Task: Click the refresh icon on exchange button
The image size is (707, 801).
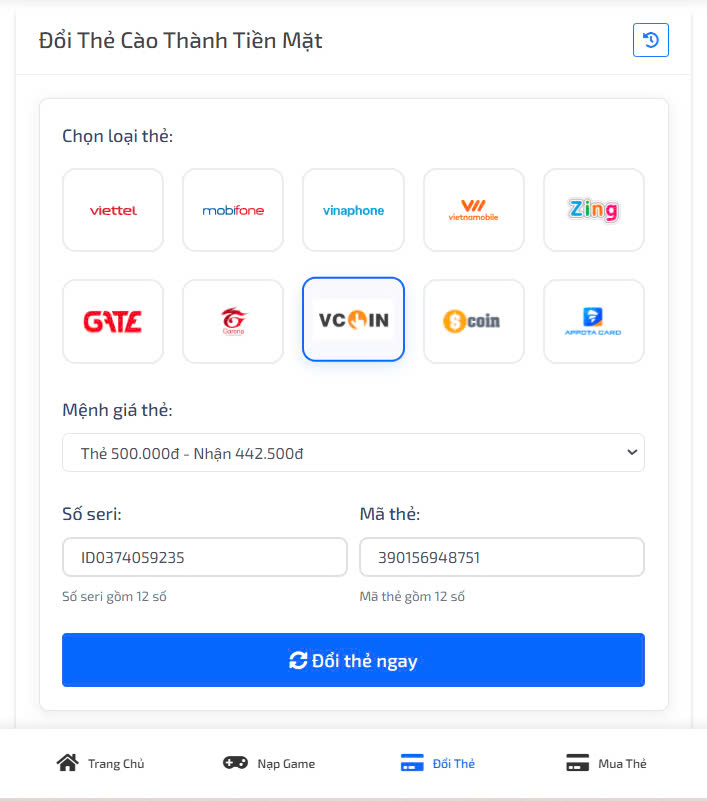Action: click(x=298, y=660)
